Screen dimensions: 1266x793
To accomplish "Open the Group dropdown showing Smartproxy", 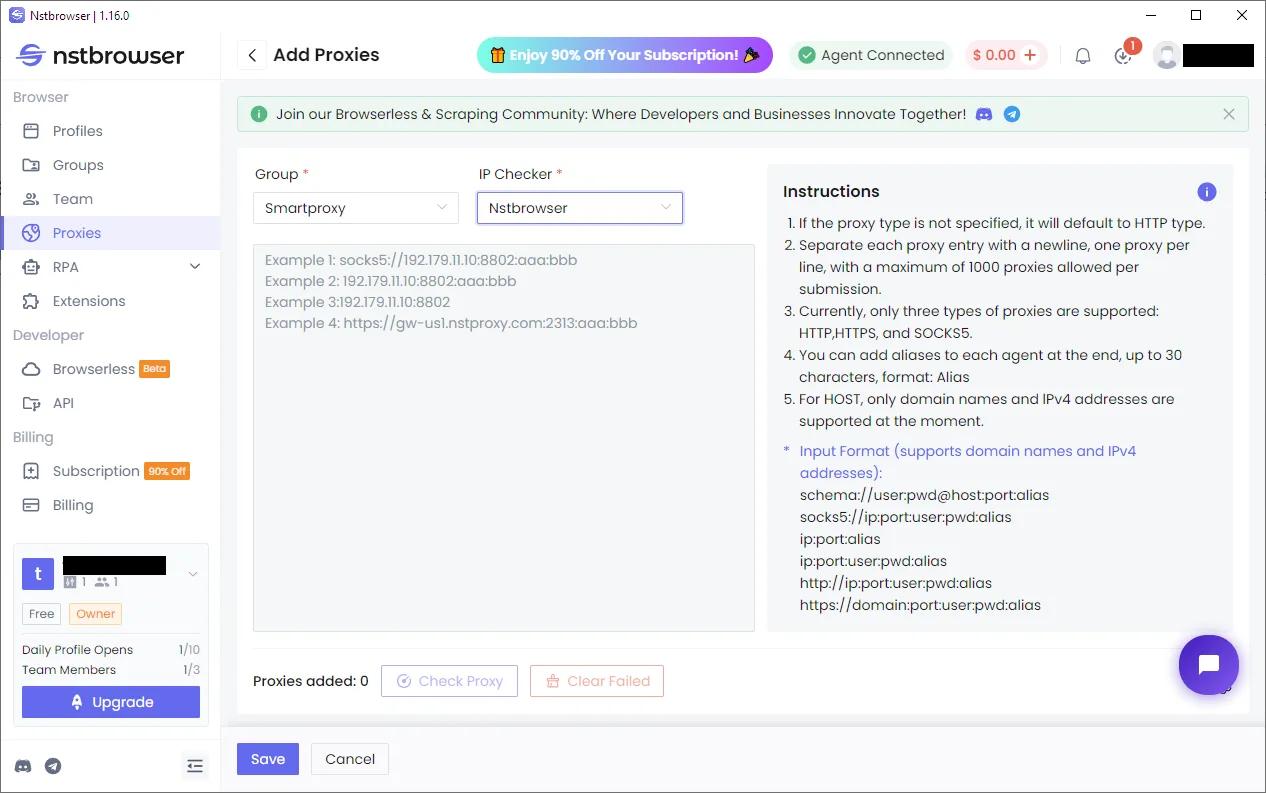I will 356,208.
